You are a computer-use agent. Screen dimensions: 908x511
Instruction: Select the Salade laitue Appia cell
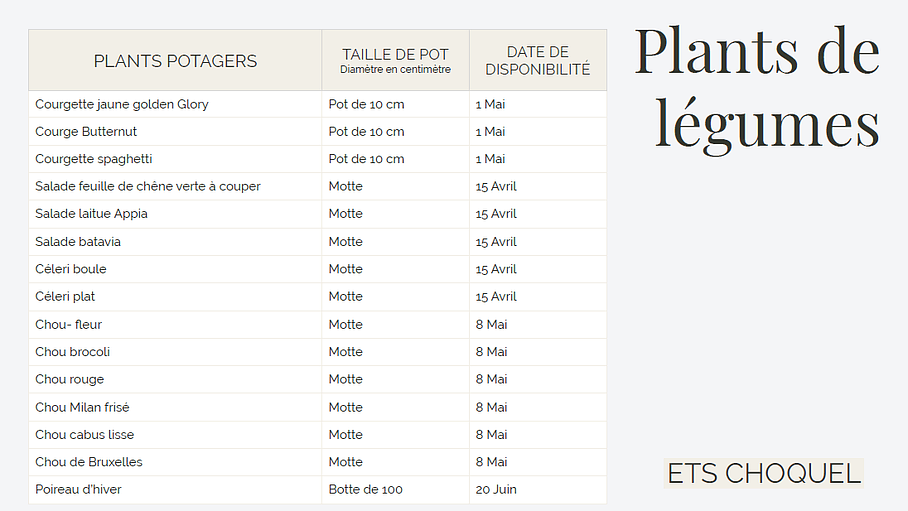point(91,214)
